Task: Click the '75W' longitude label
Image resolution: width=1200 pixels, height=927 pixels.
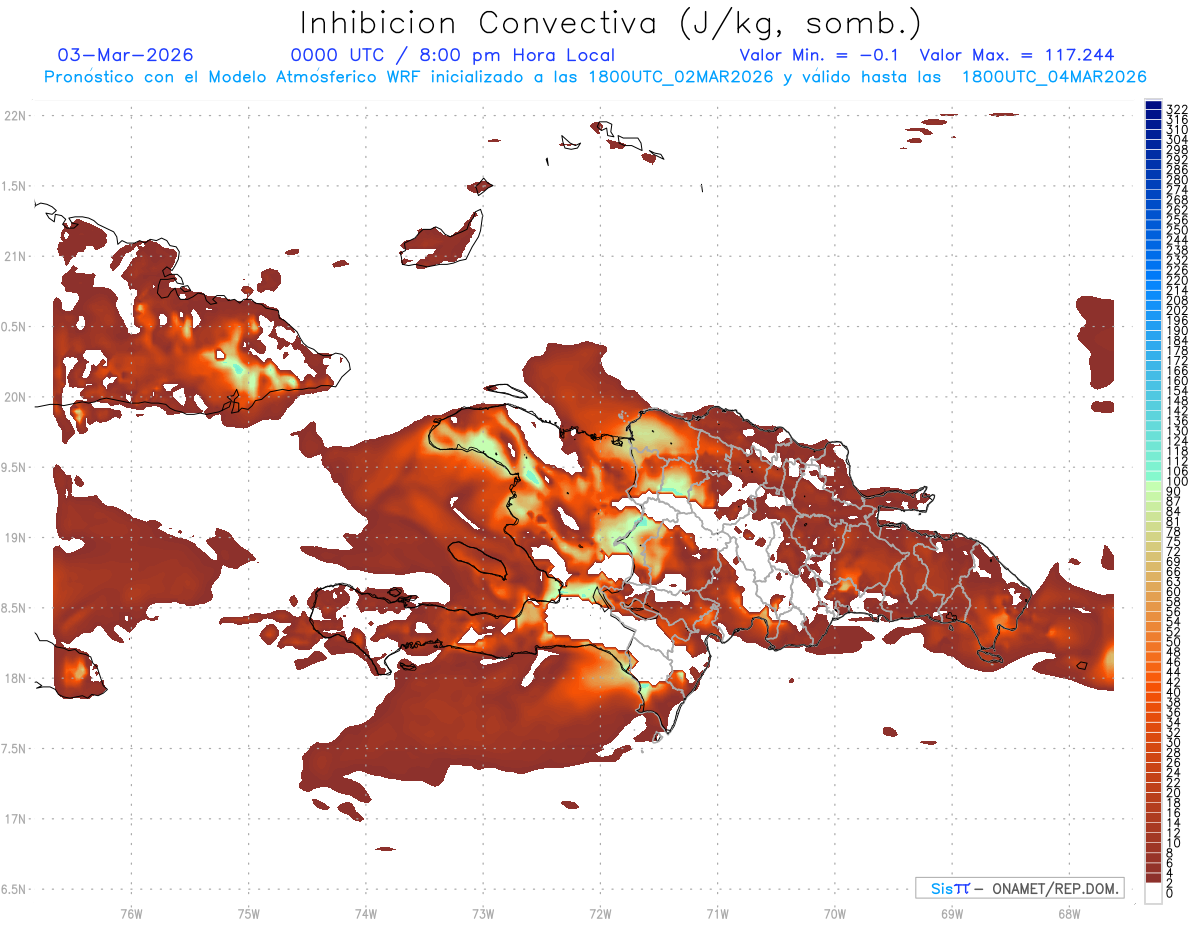Action: click(248, 912)
